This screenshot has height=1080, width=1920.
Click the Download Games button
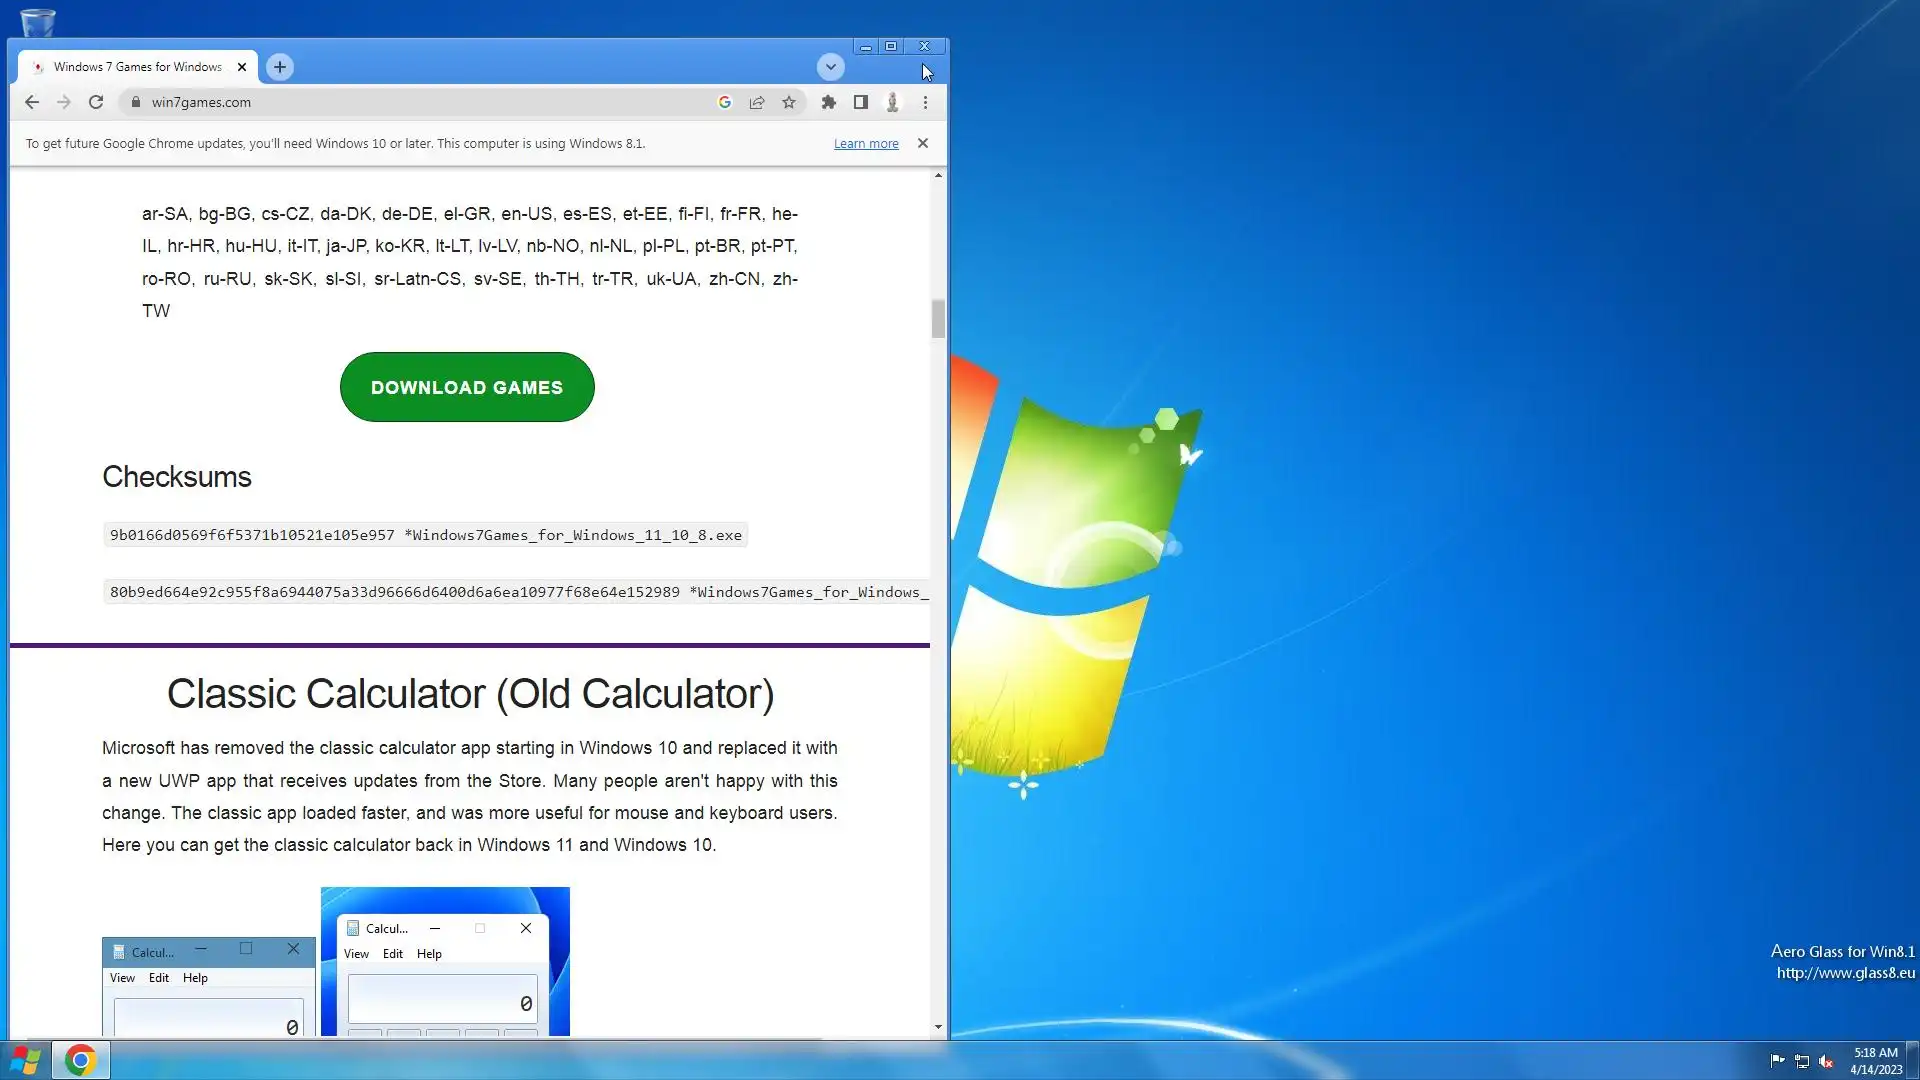[x=467, y=387]
